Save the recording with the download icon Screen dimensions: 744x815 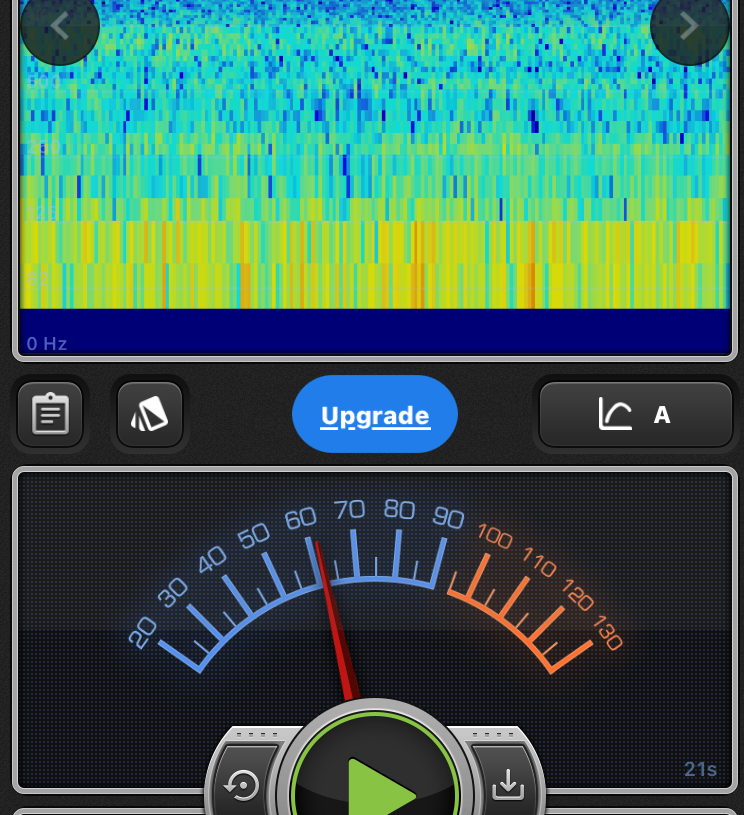click(508, 785)
